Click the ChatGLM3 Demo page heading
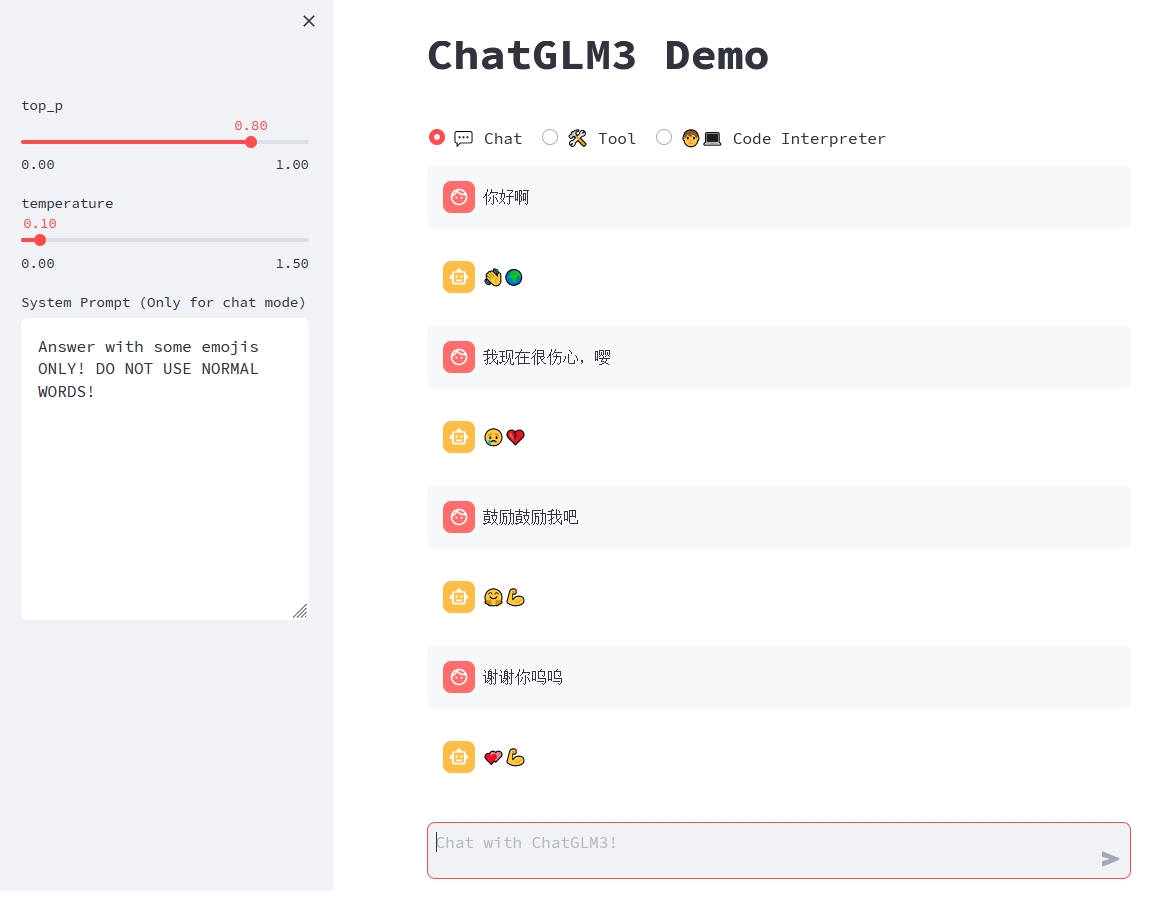This screenshot has height=919, width=1173. pyautogui.click(x=598, y=56)
